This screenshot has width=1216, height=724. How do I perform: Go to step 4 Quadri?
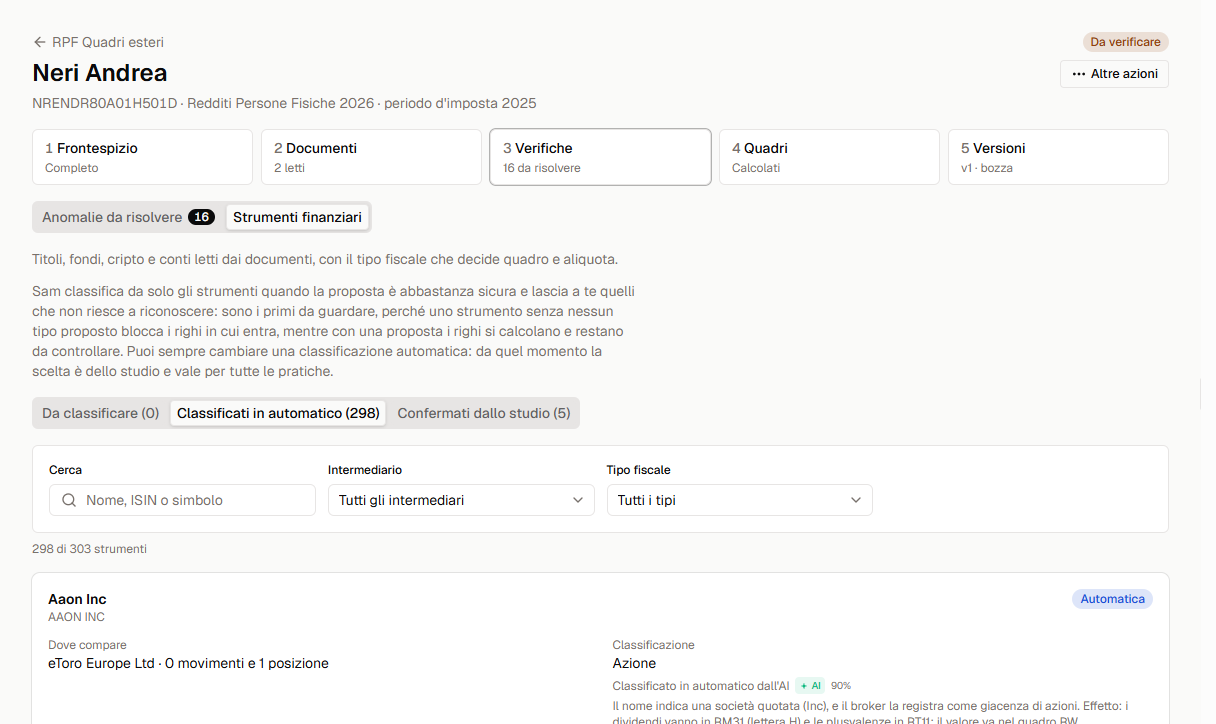click(829, 157)
